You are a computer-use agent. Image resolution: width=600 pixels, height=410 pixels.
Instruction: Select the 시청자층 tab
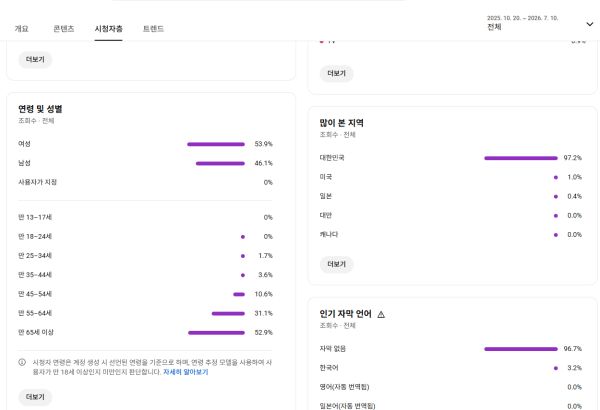pos(109,29)
